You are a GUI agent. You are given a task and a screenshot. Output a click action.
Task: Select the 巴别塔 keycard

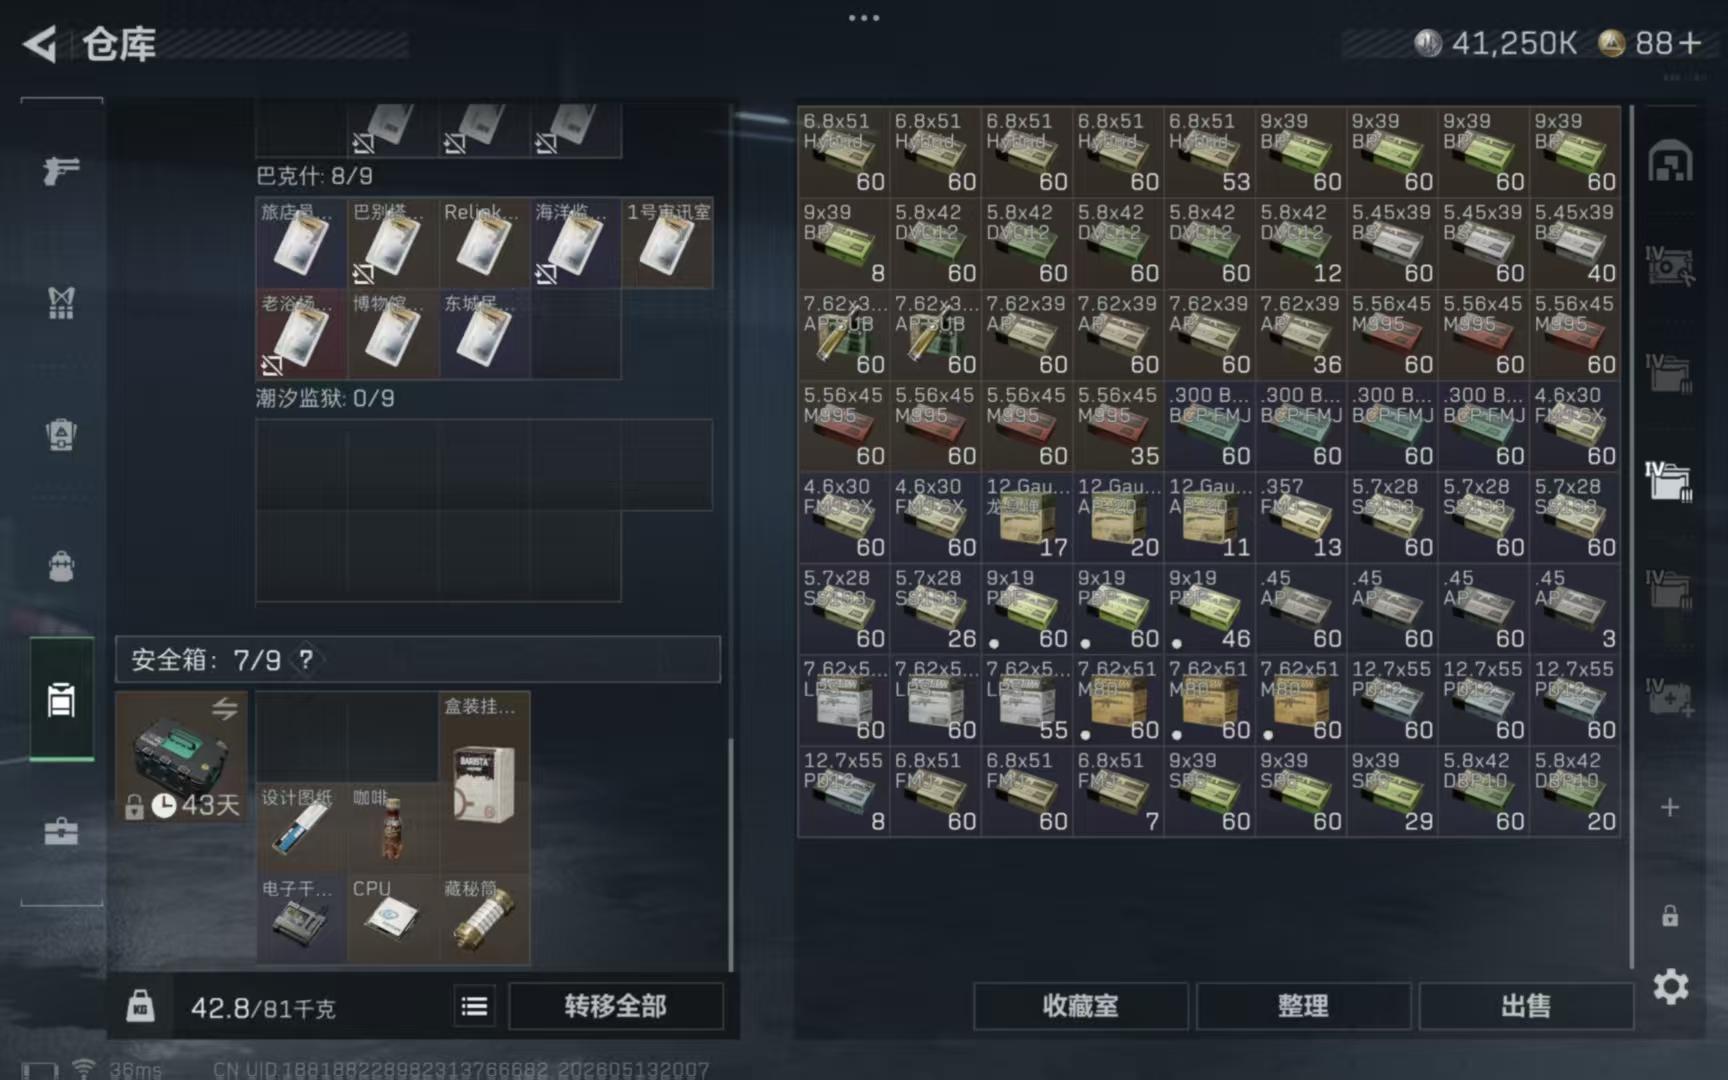392,243
